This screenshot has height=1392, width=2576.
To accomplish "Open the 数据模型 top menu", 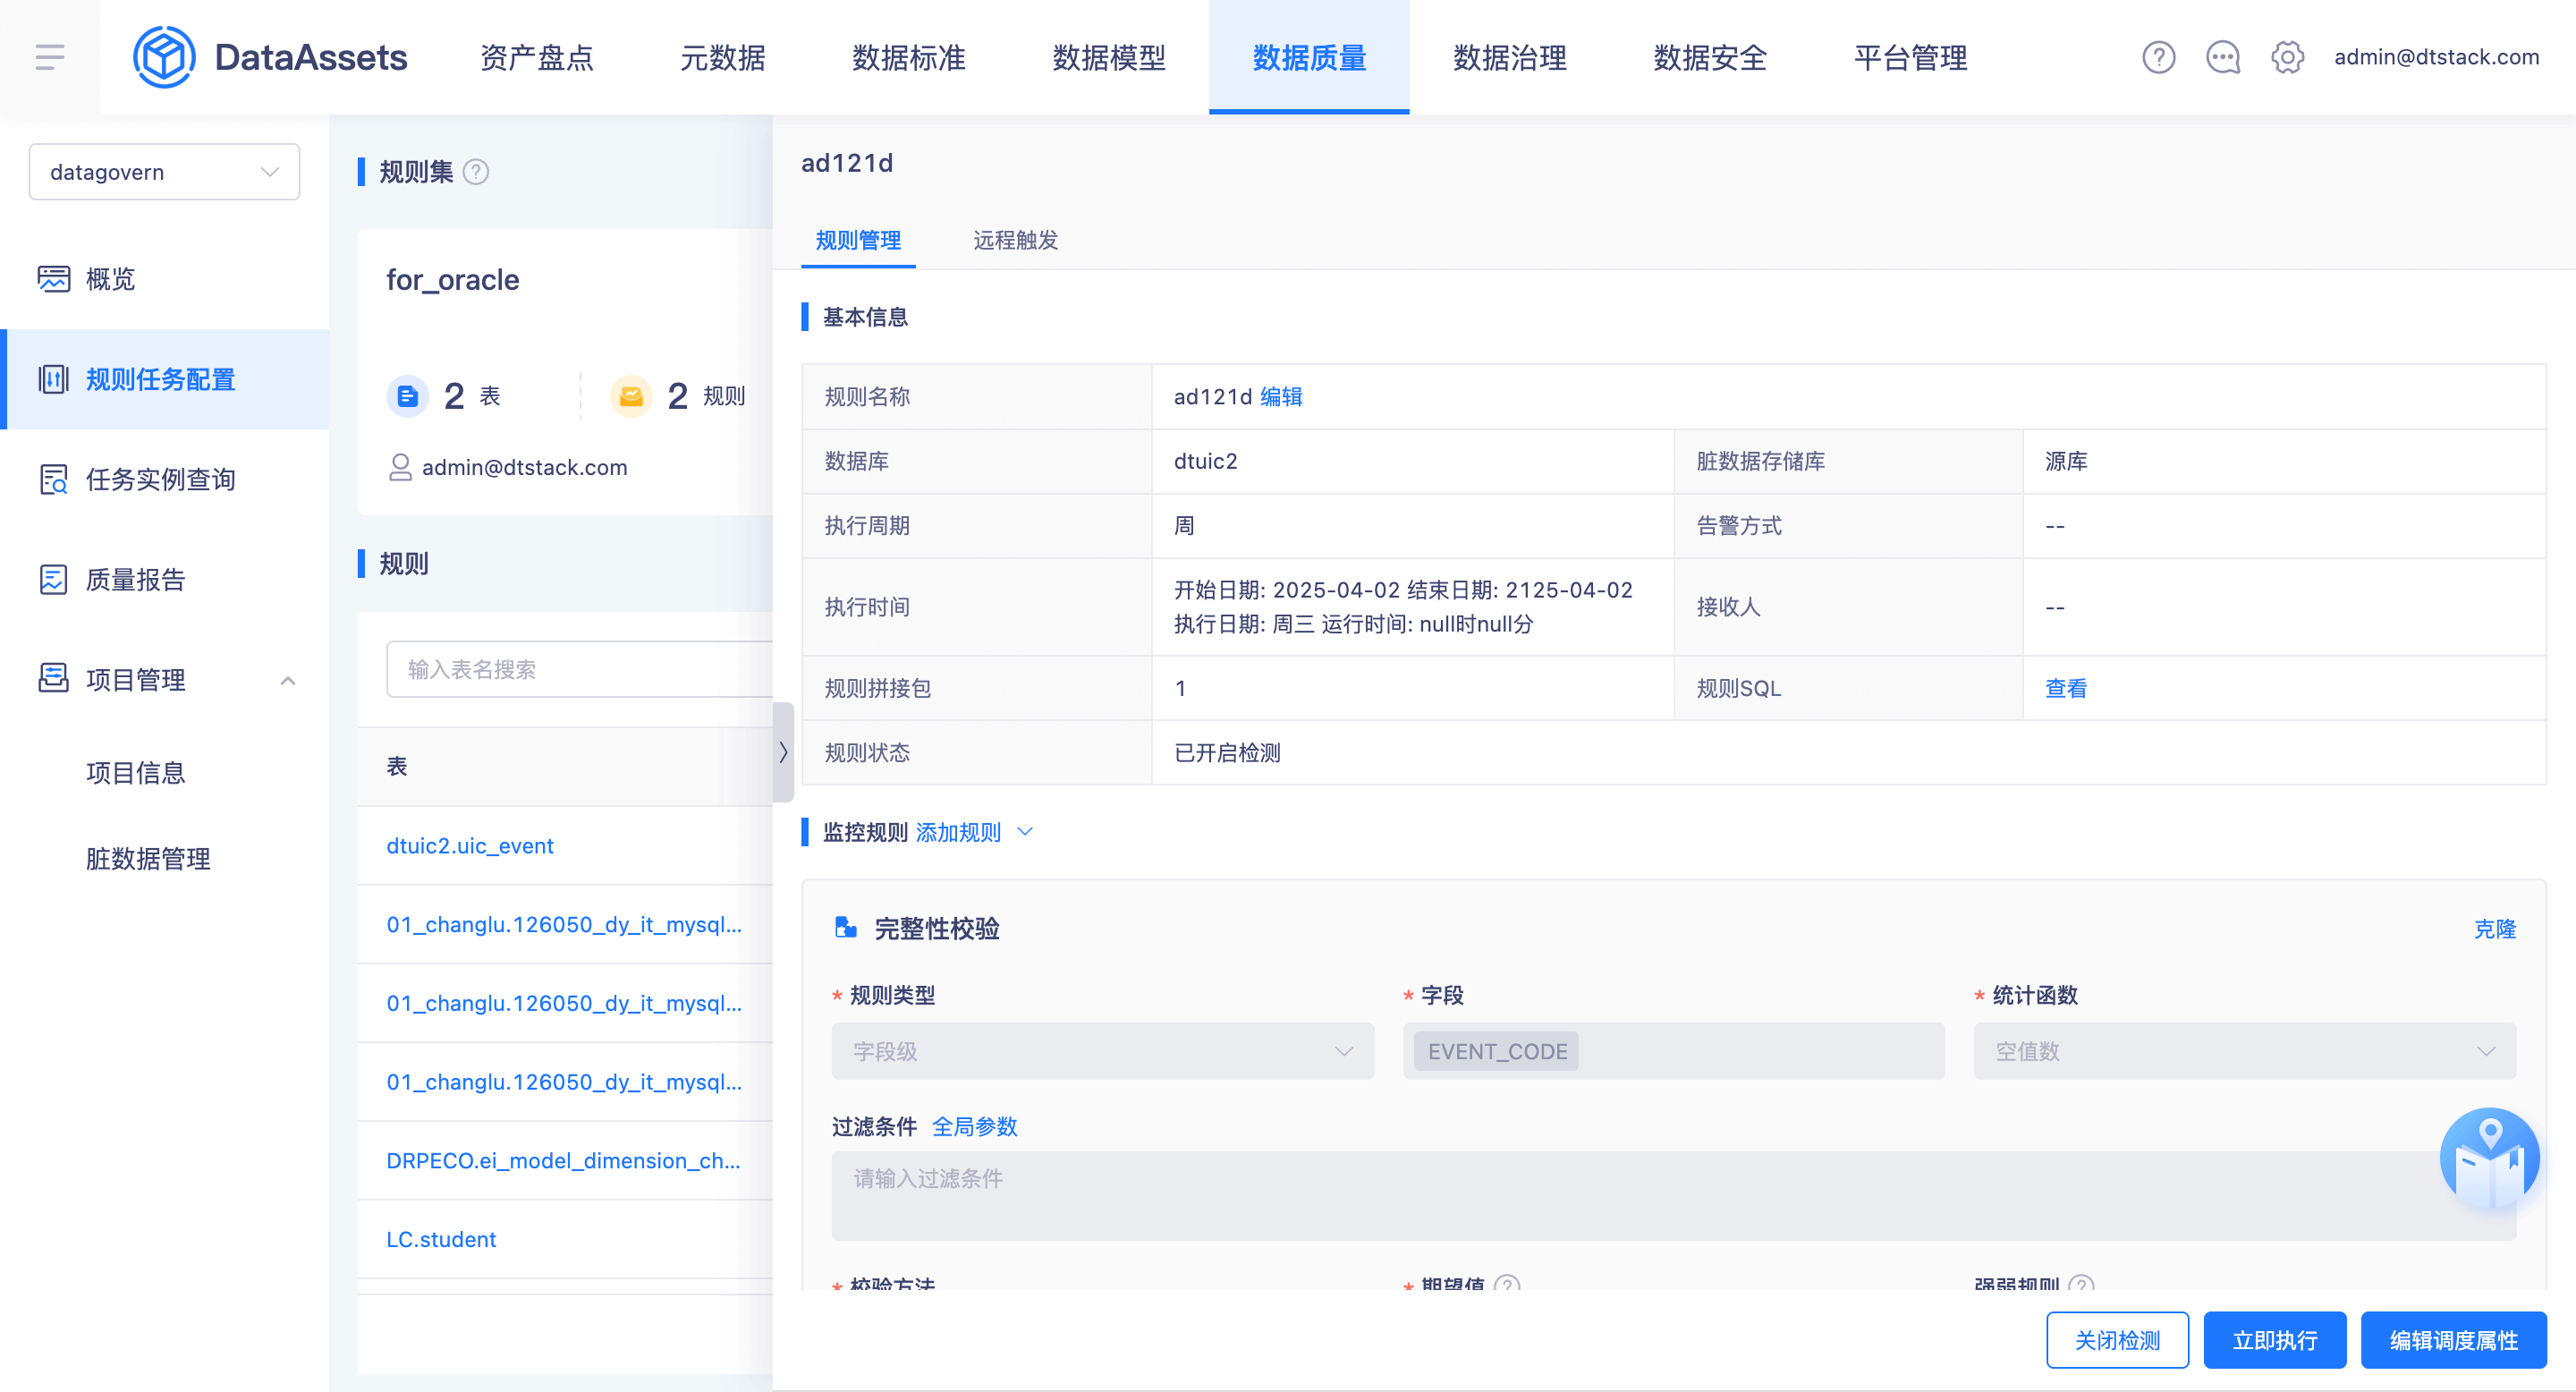I will [1109, 57].
